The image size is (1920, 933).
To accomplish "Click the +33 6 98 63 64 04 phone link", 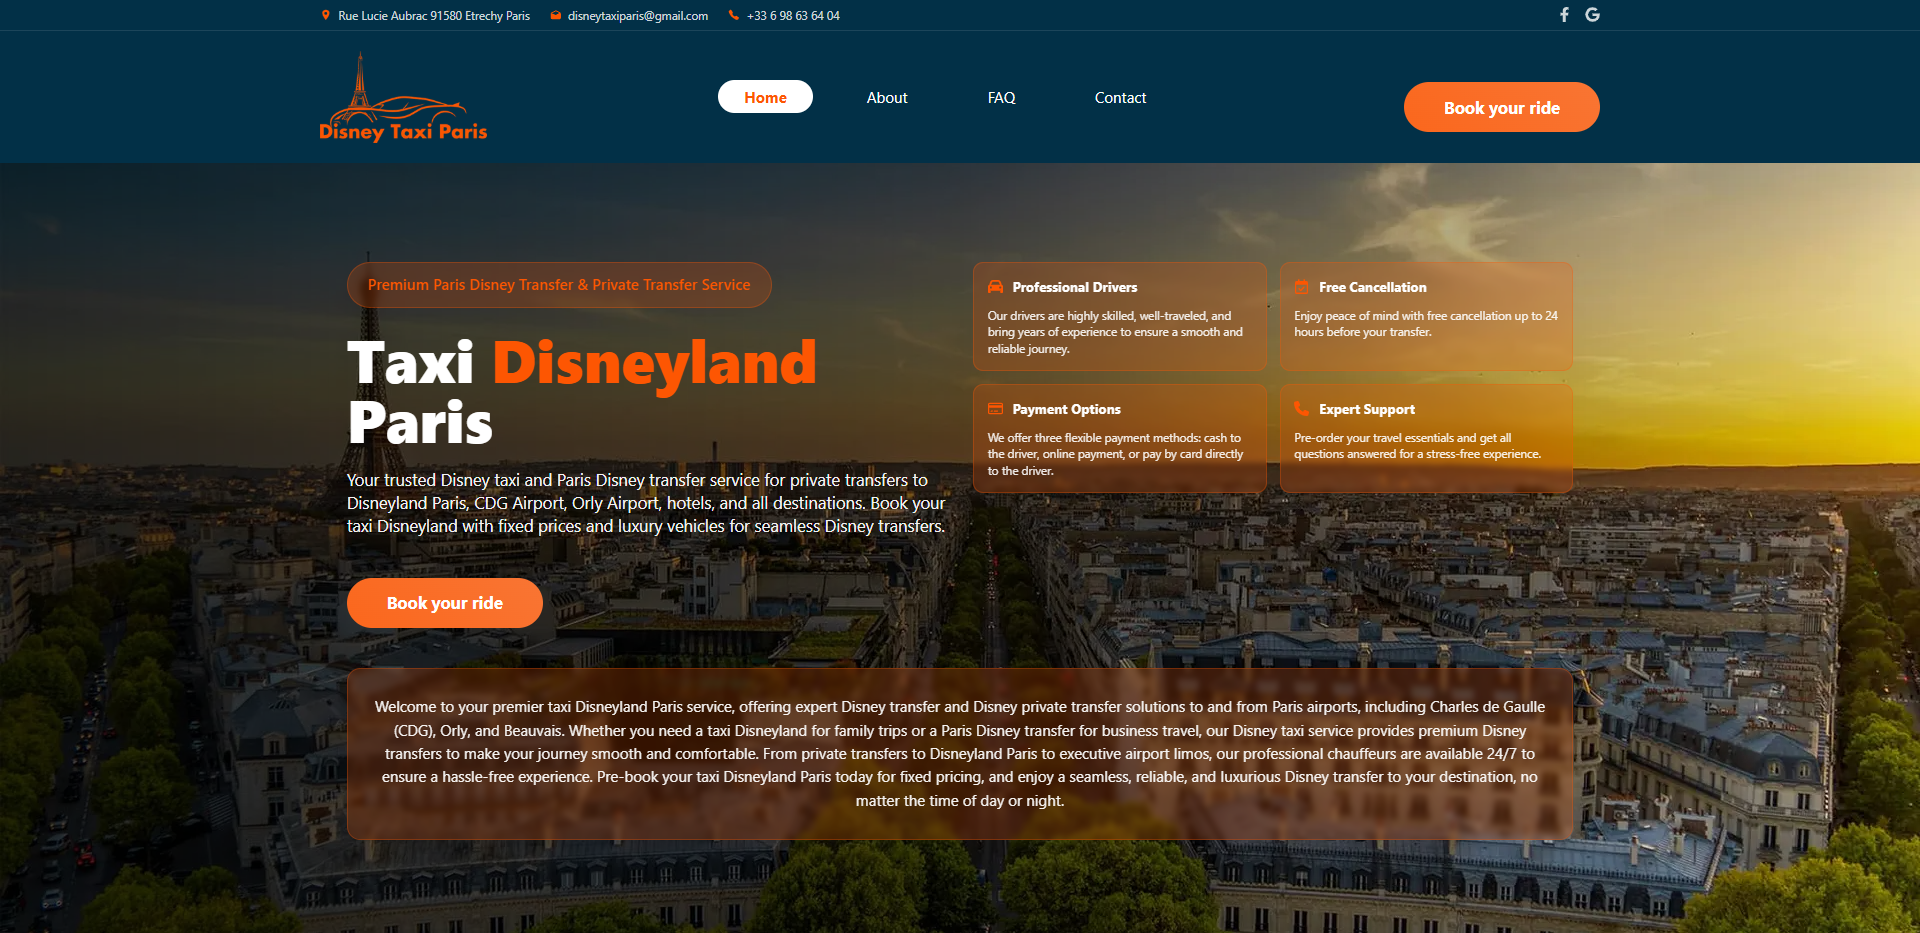I will (793, 15).
